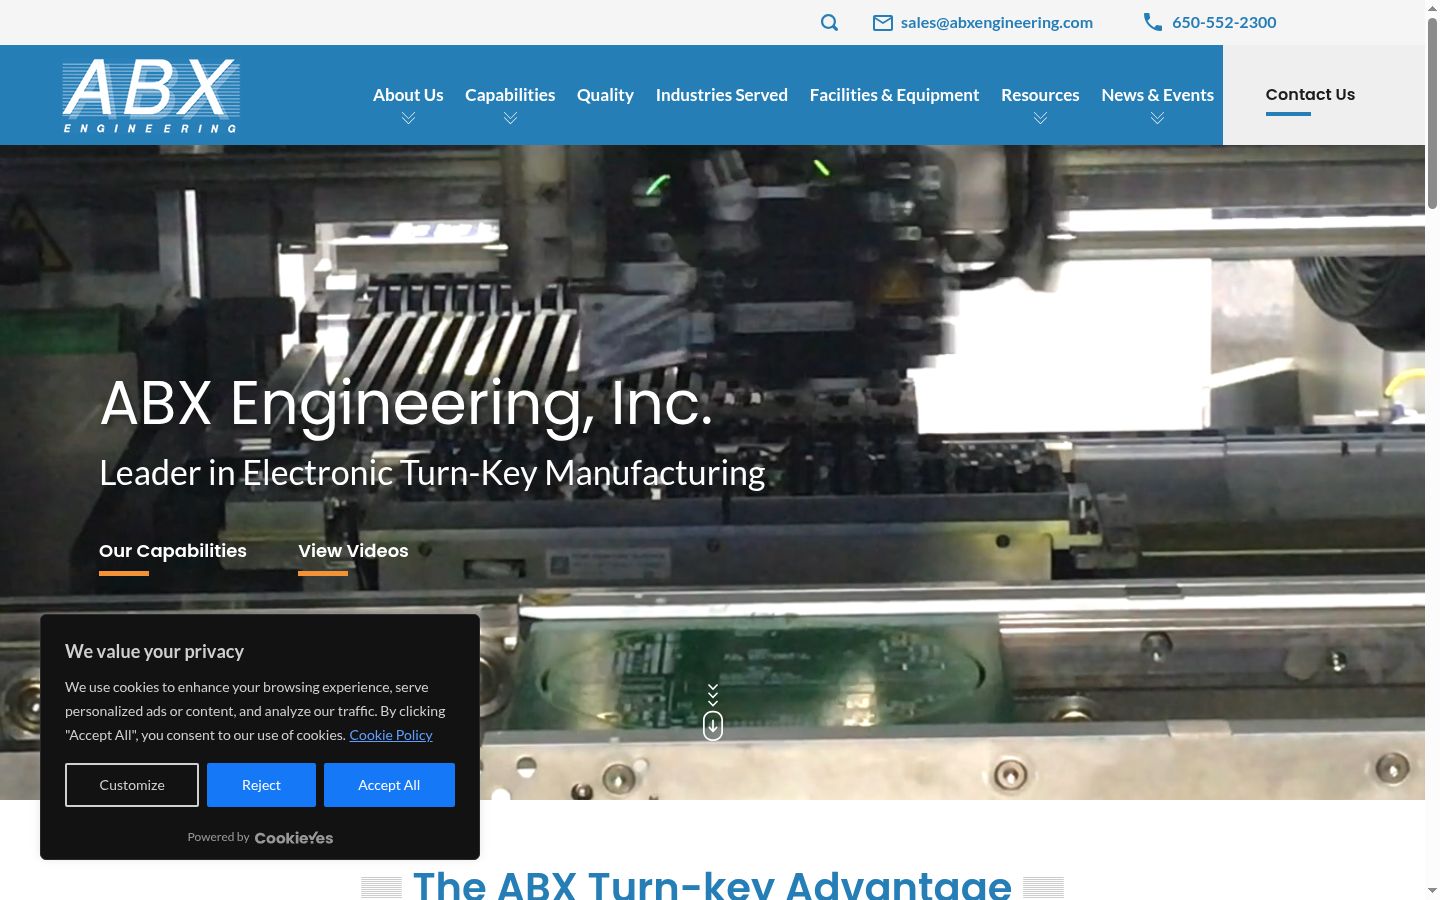Open Industries Served page
Screen dimensions: 1440x900
(x=722, y=95)
